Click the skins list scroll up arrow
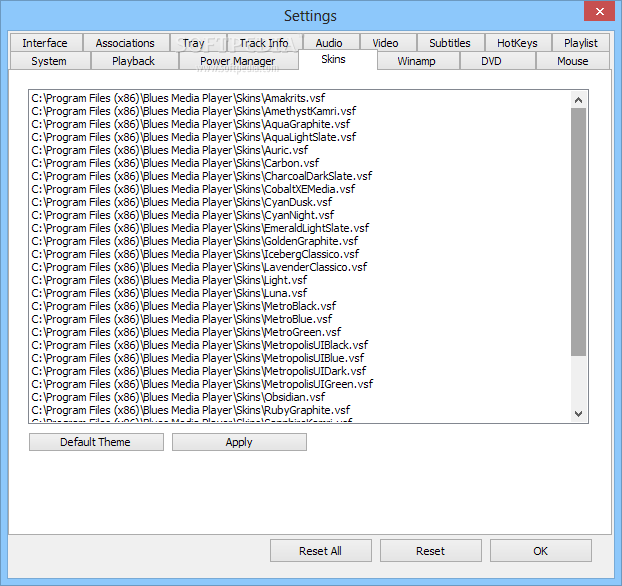Viewport: 622px width, 586px height. point(578,100)
